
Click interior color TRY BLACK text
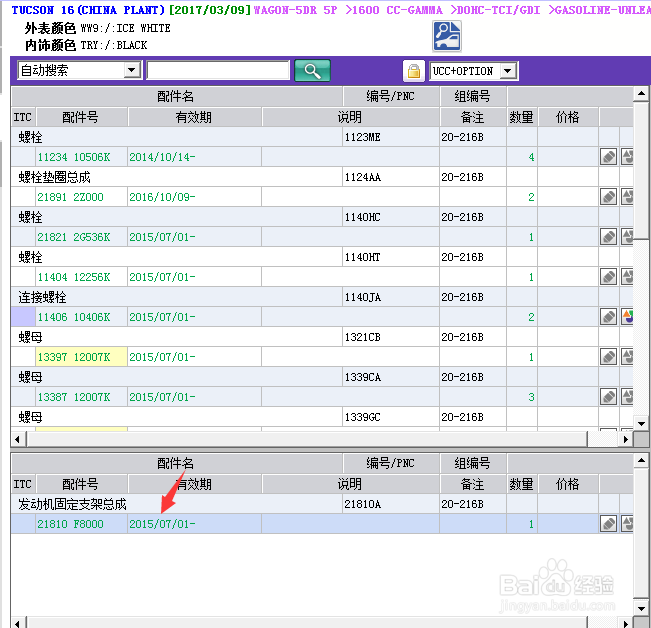pyautogui.click(x=114, y=45)
